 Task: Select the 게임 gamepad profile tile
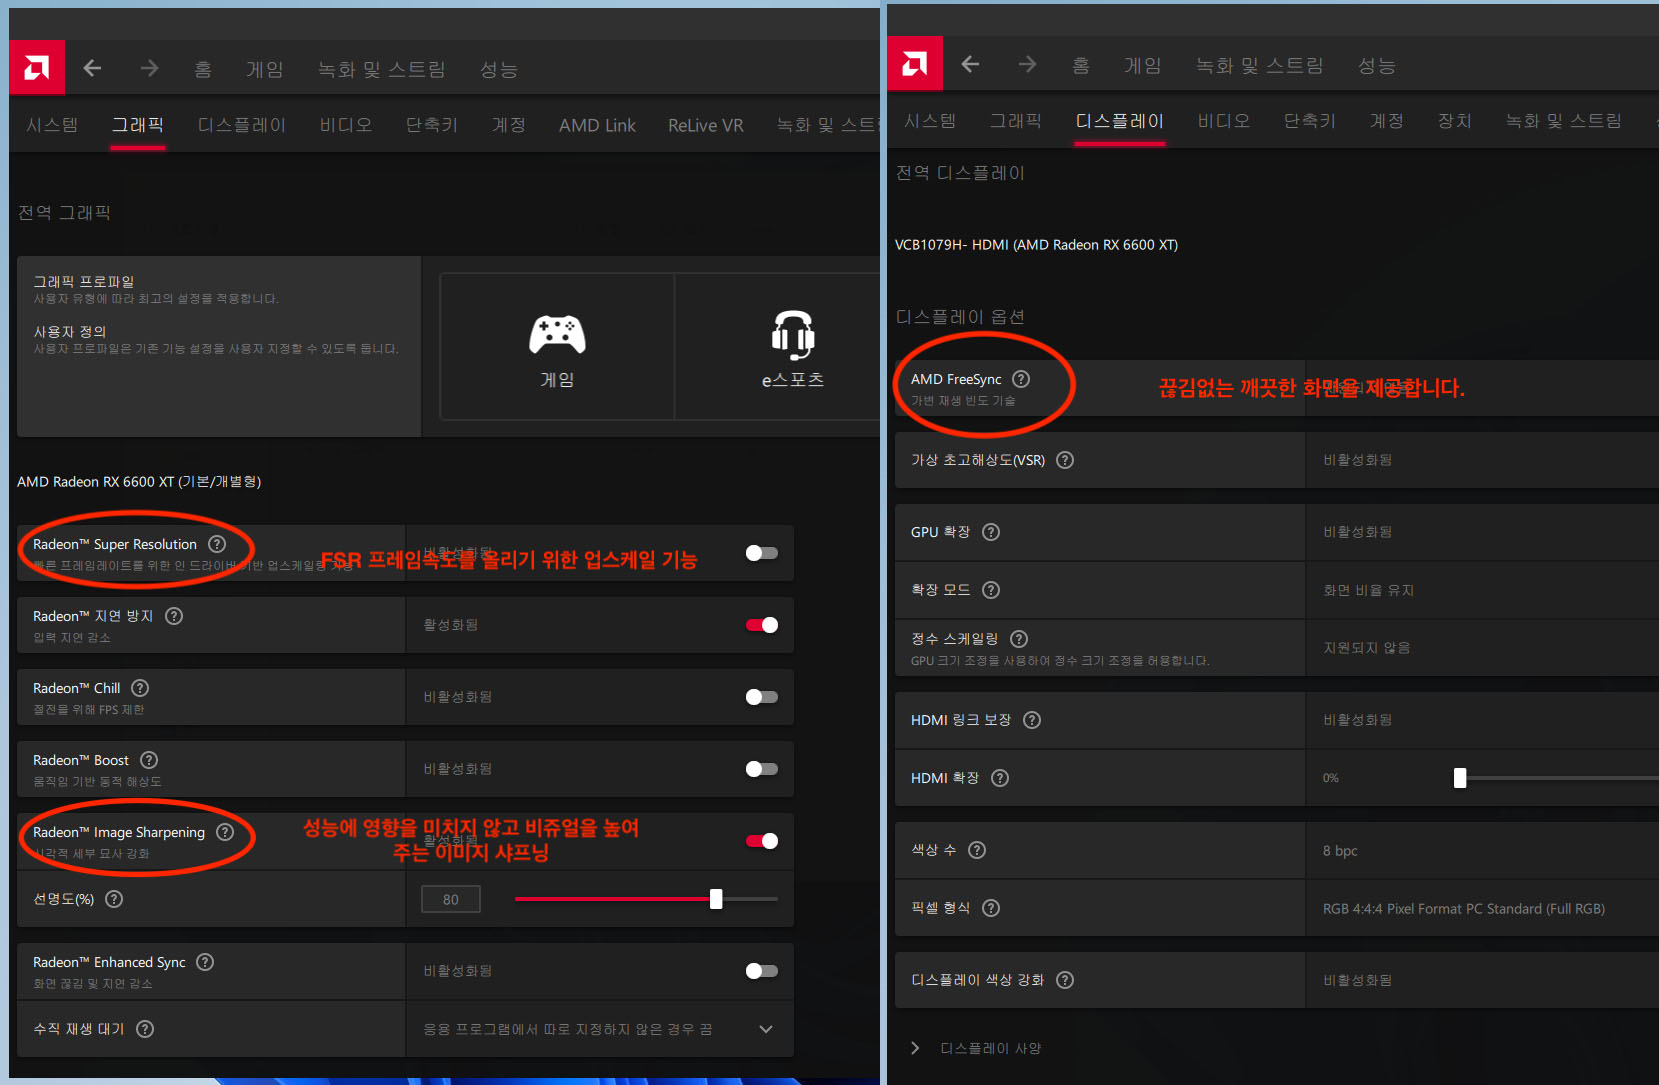point(557,347)
